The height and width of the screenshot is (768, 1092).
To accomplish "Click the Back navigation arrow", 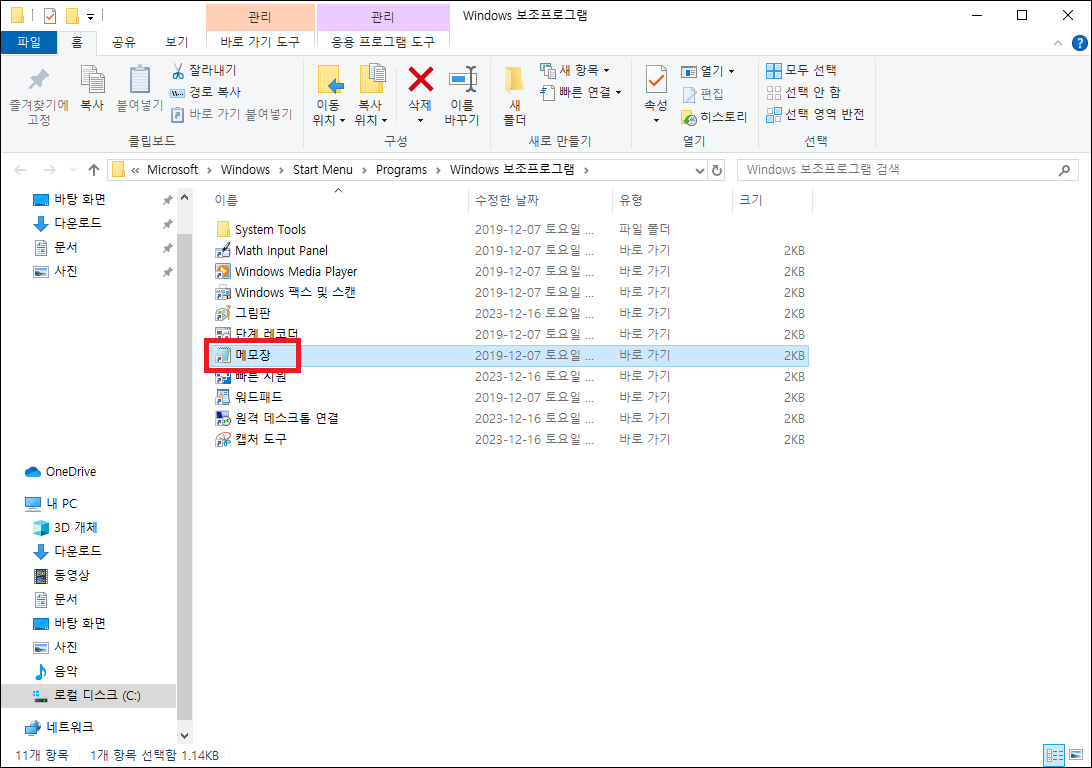I will tap(21, 170).
